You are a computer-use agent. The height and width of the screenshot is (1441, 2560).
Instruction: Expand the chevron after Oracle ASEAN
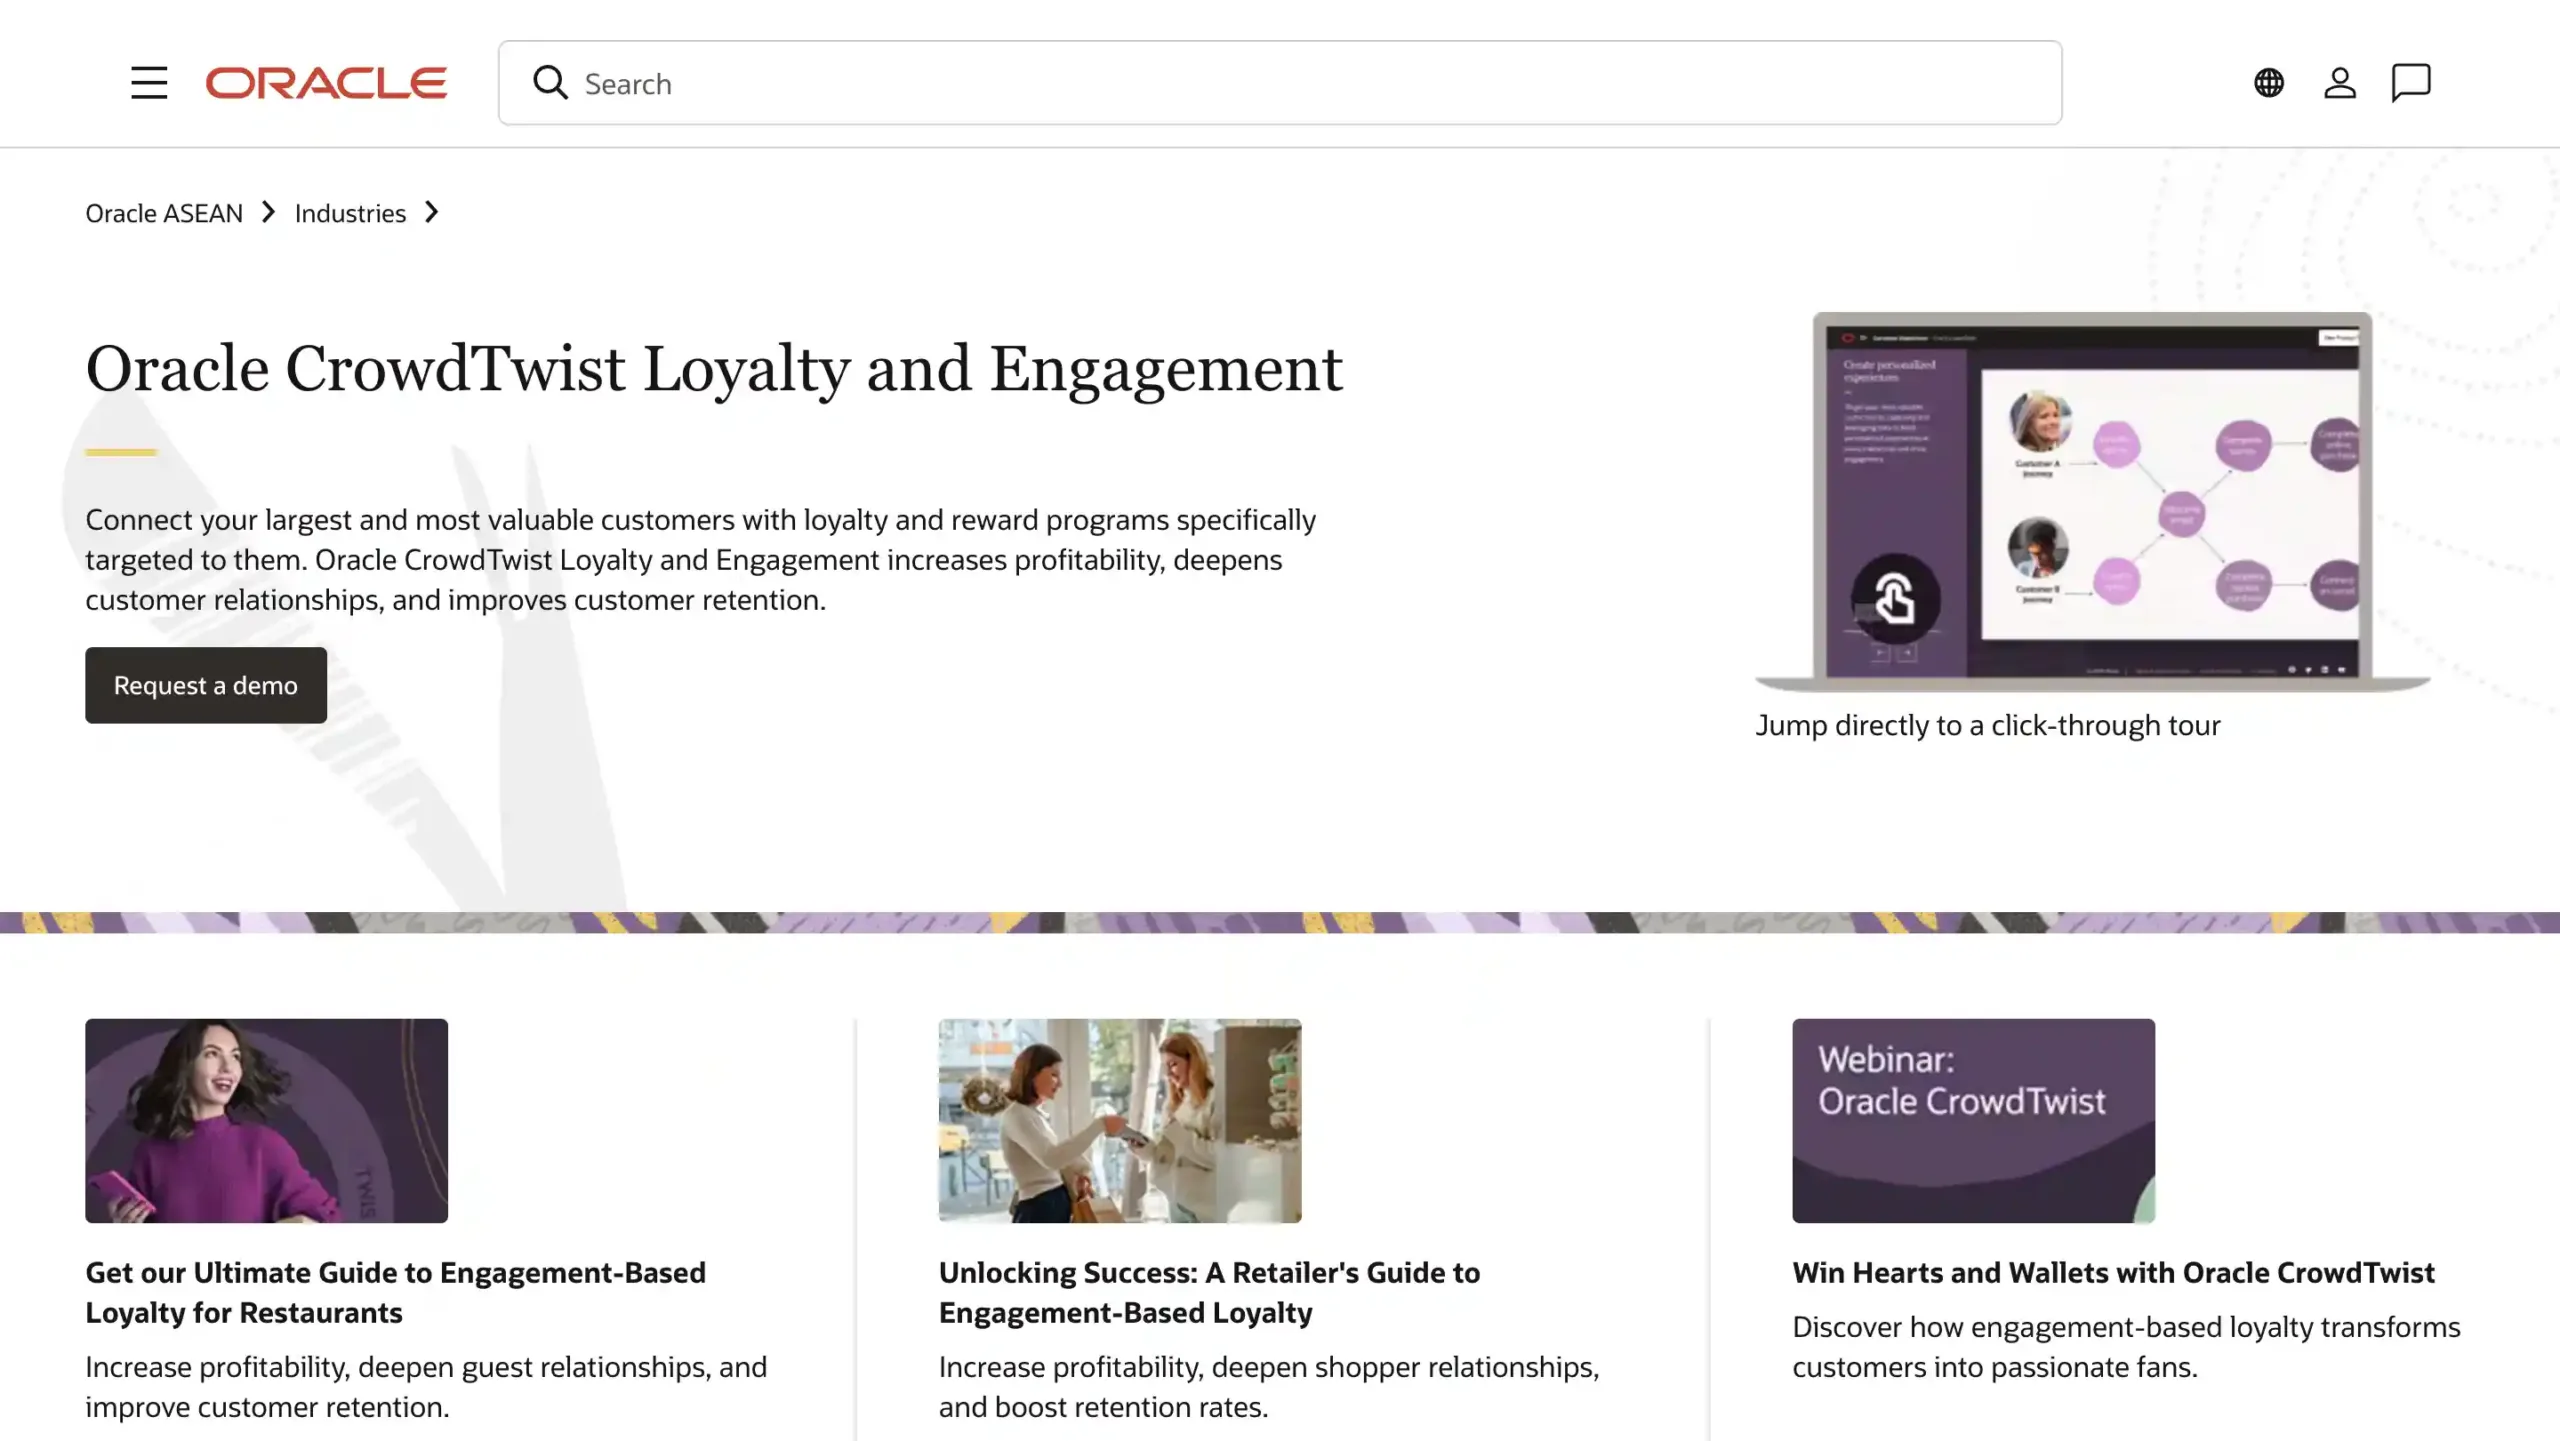(268, 212)
